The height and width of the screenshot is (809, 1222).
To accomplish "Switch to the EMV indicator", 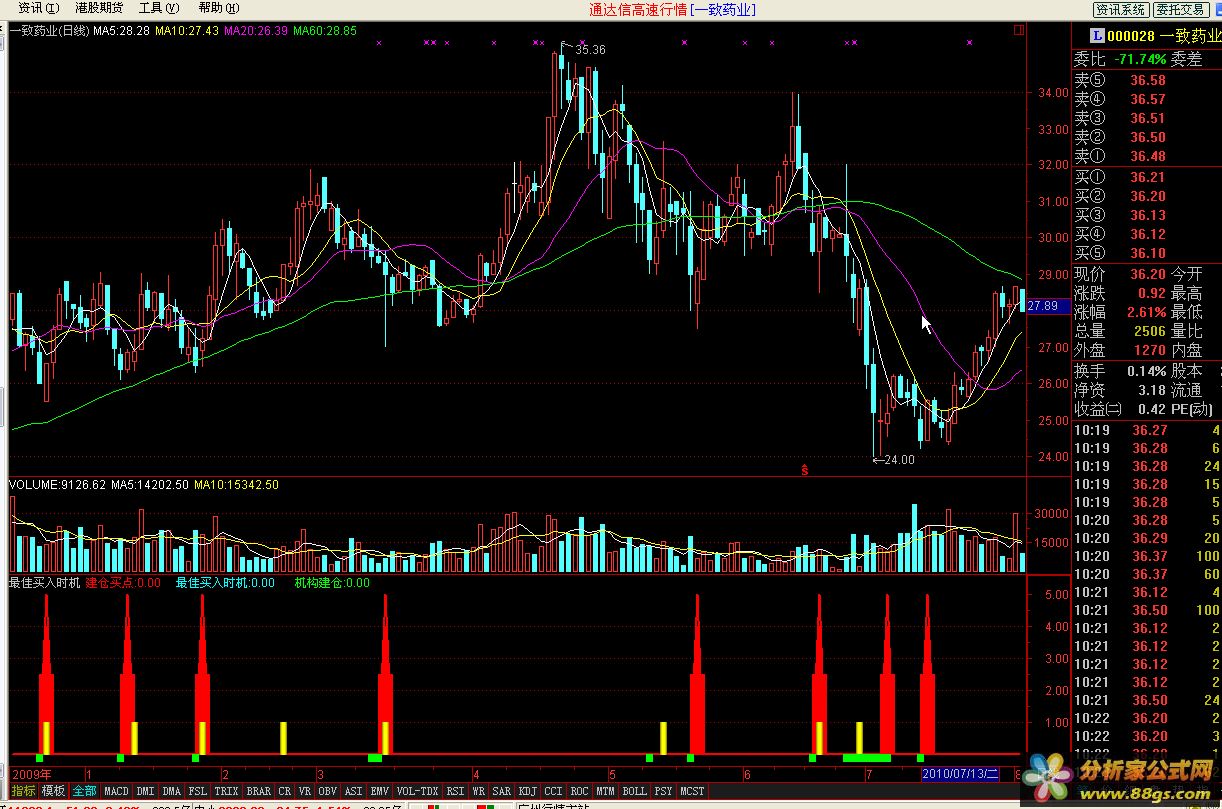I will click(x=380, y=791).
